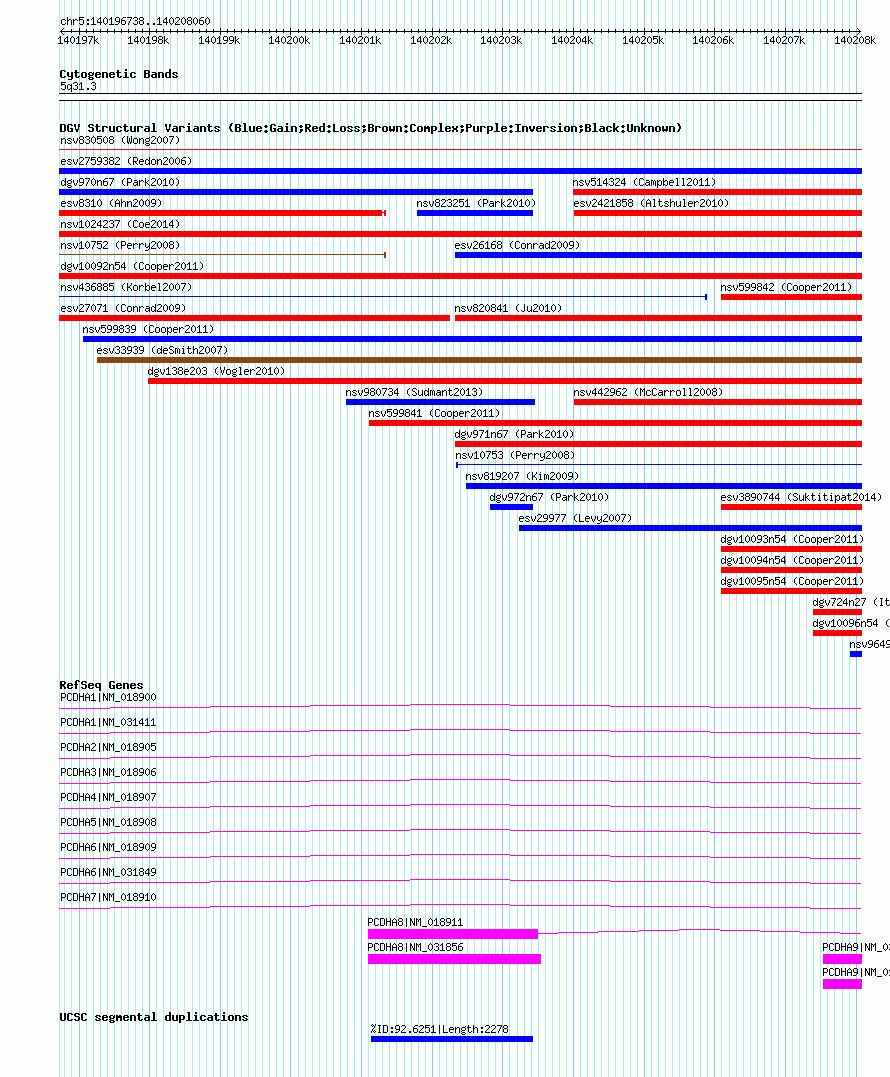890x1077 pixels.
Task: Select the 140203k ruler position label
Action: click(x=501, y=41)
